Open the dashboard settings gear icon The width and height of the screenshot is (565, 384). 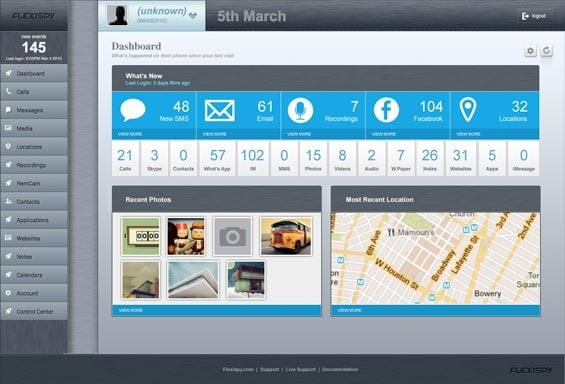point(530,51)
